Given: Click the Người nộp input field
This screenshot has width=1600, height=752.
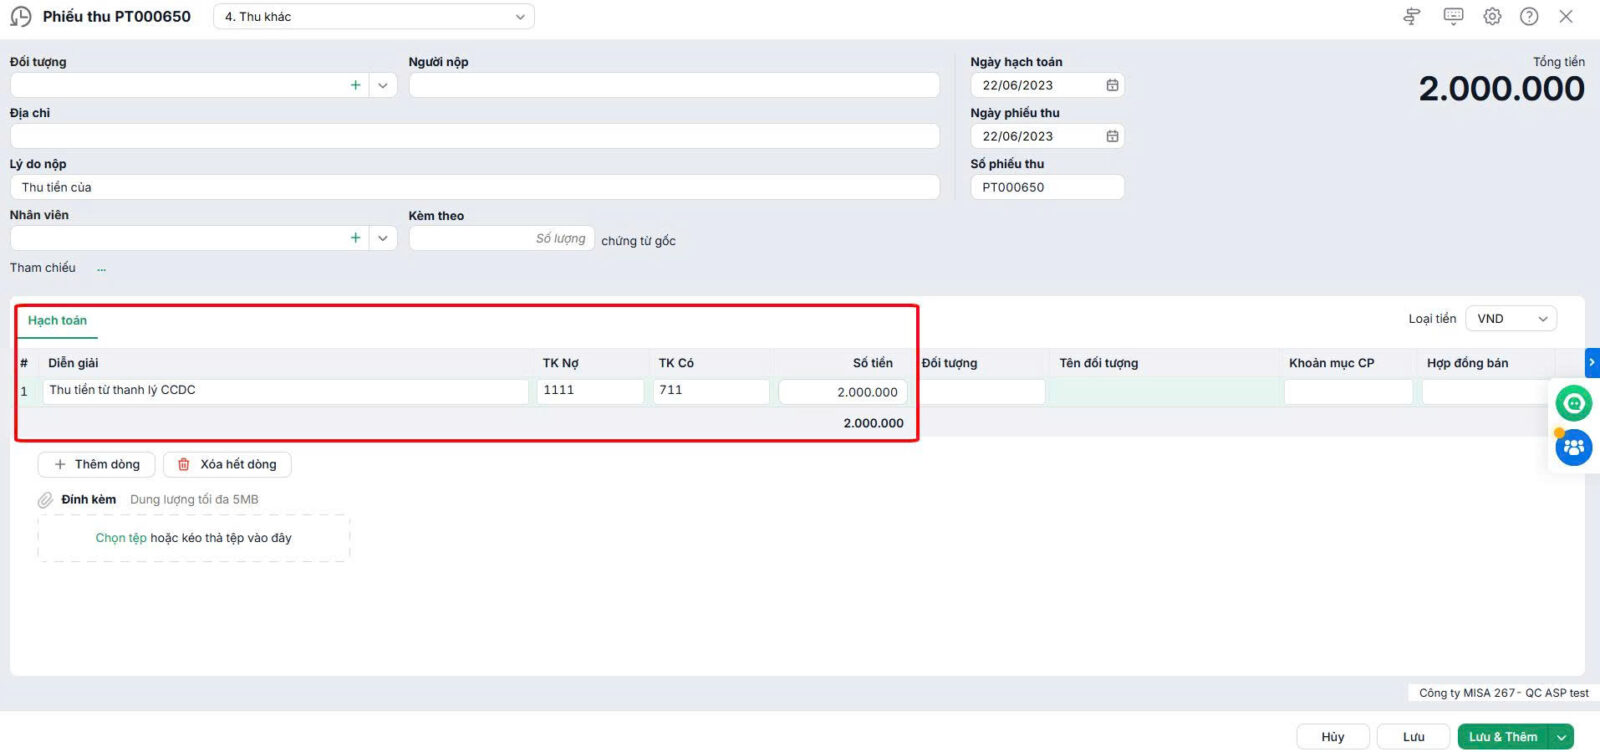Looking at the screenshot, I should click(674, 85).
